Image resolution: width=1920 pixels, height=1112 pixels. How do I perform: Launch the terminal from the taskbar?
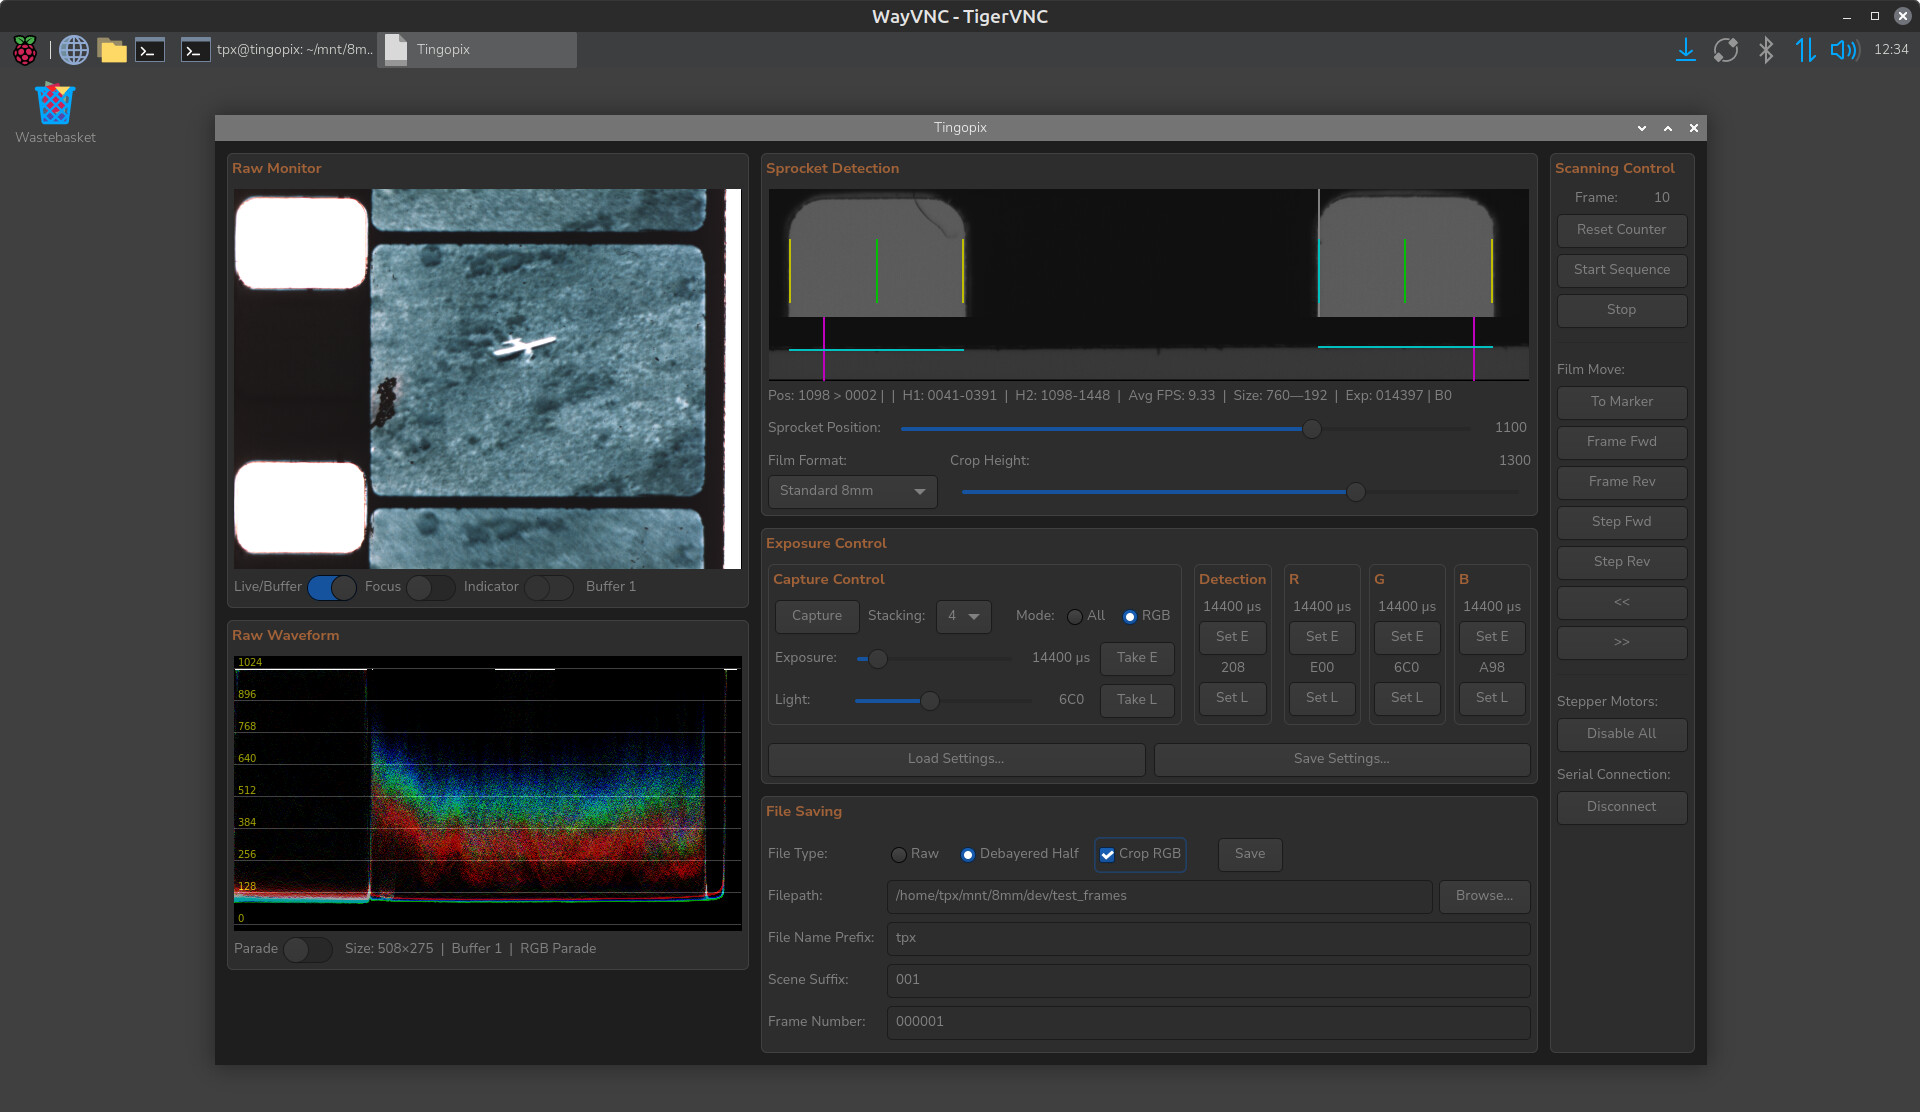pyautogui.click(x=150, y=50)
